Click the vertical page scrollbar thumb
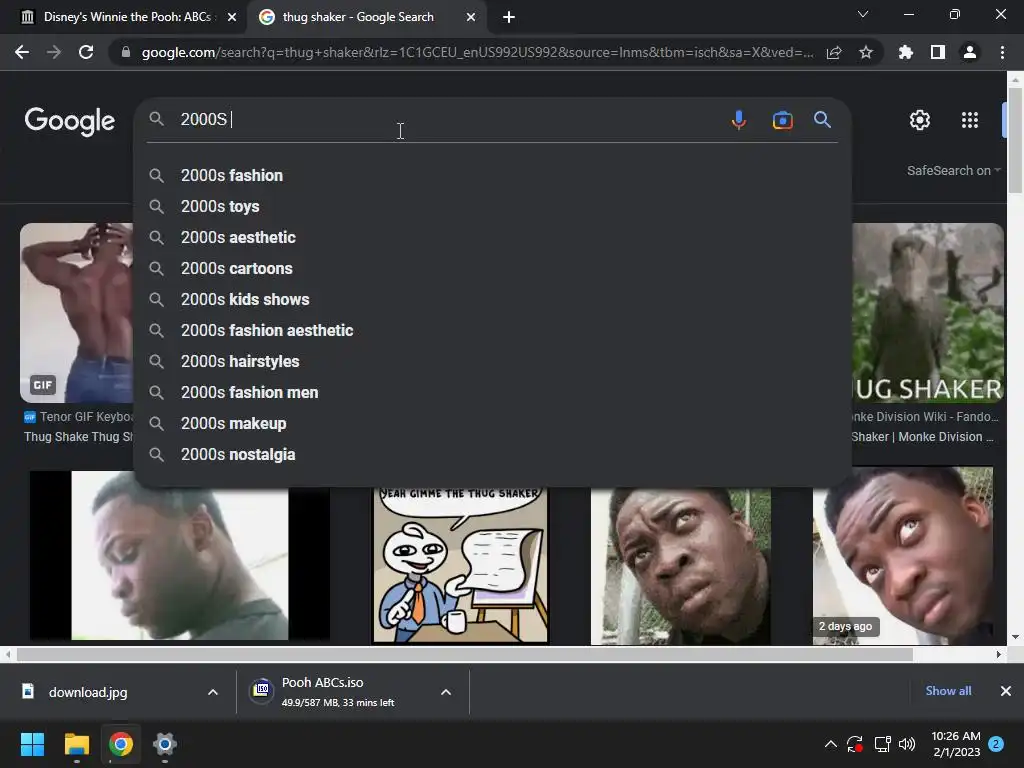 tap(1015, 140)
